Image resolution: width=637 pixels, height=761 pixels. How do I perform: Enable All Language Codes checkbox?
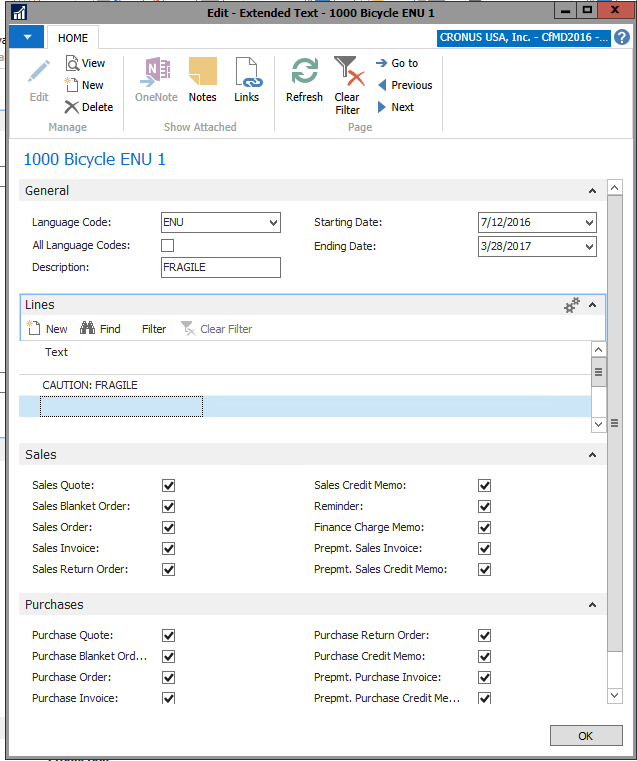coord(168,245)
